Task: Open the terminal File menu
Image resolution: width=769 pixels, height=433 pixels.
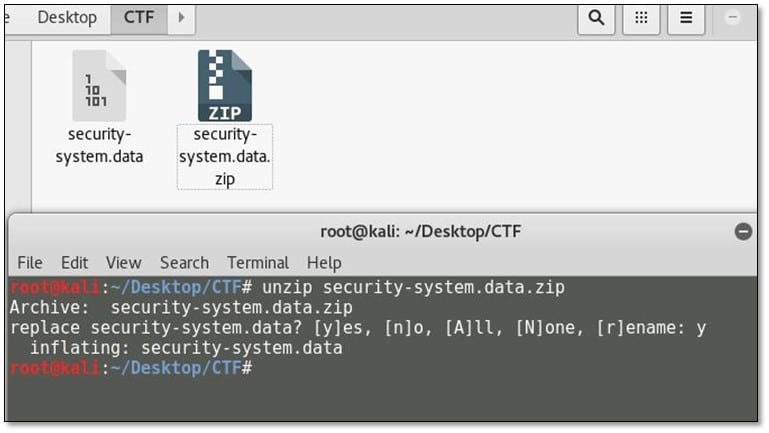Action: click(30, 262)
